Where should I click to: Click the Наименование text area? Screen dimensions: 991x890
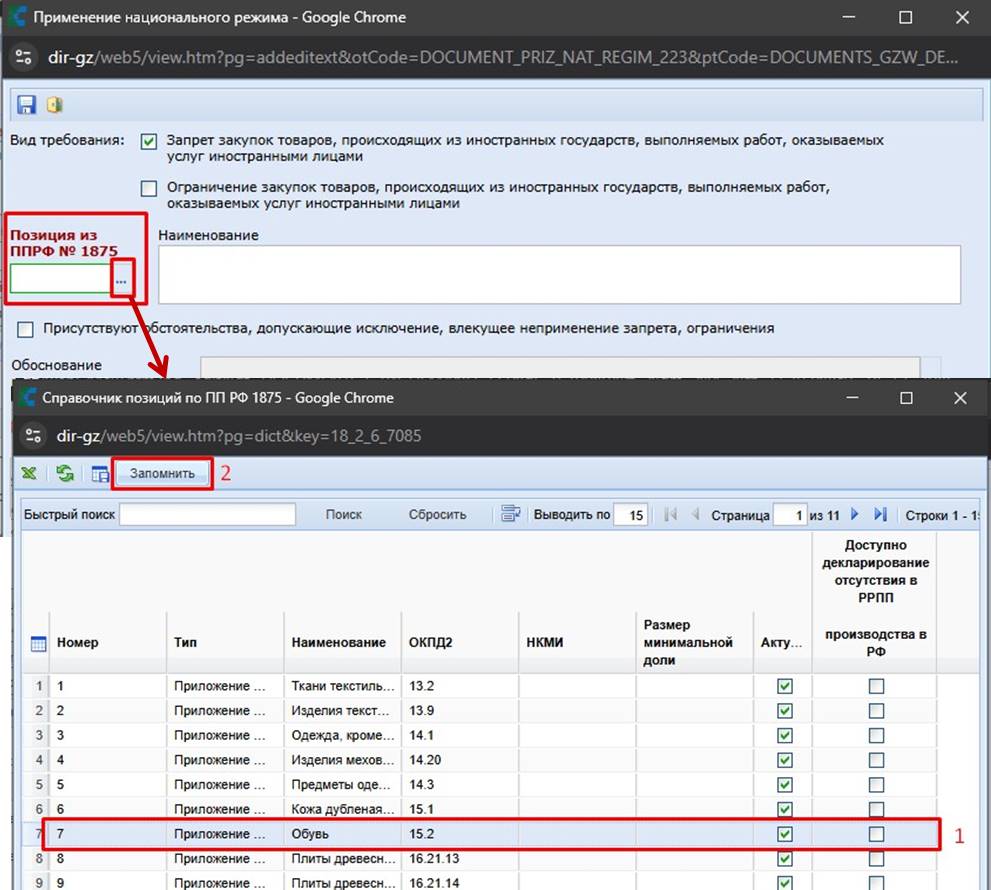[x=559, y=274]
